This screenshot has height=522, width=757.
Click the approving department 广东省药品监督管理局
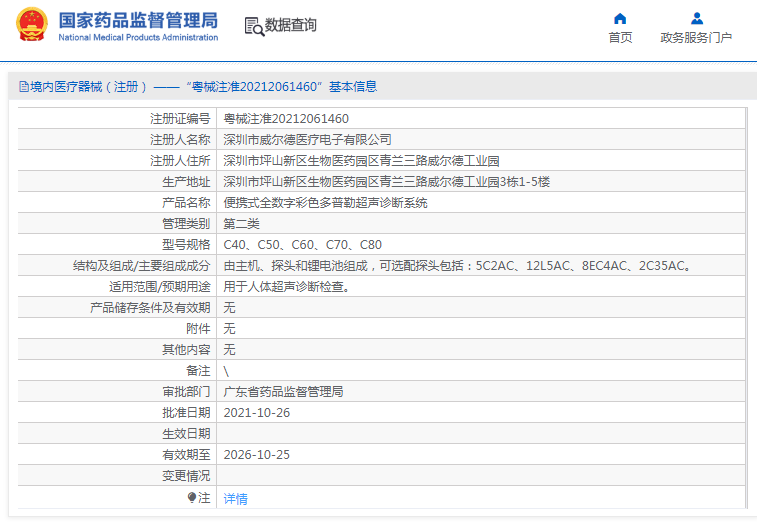(283, 392)
